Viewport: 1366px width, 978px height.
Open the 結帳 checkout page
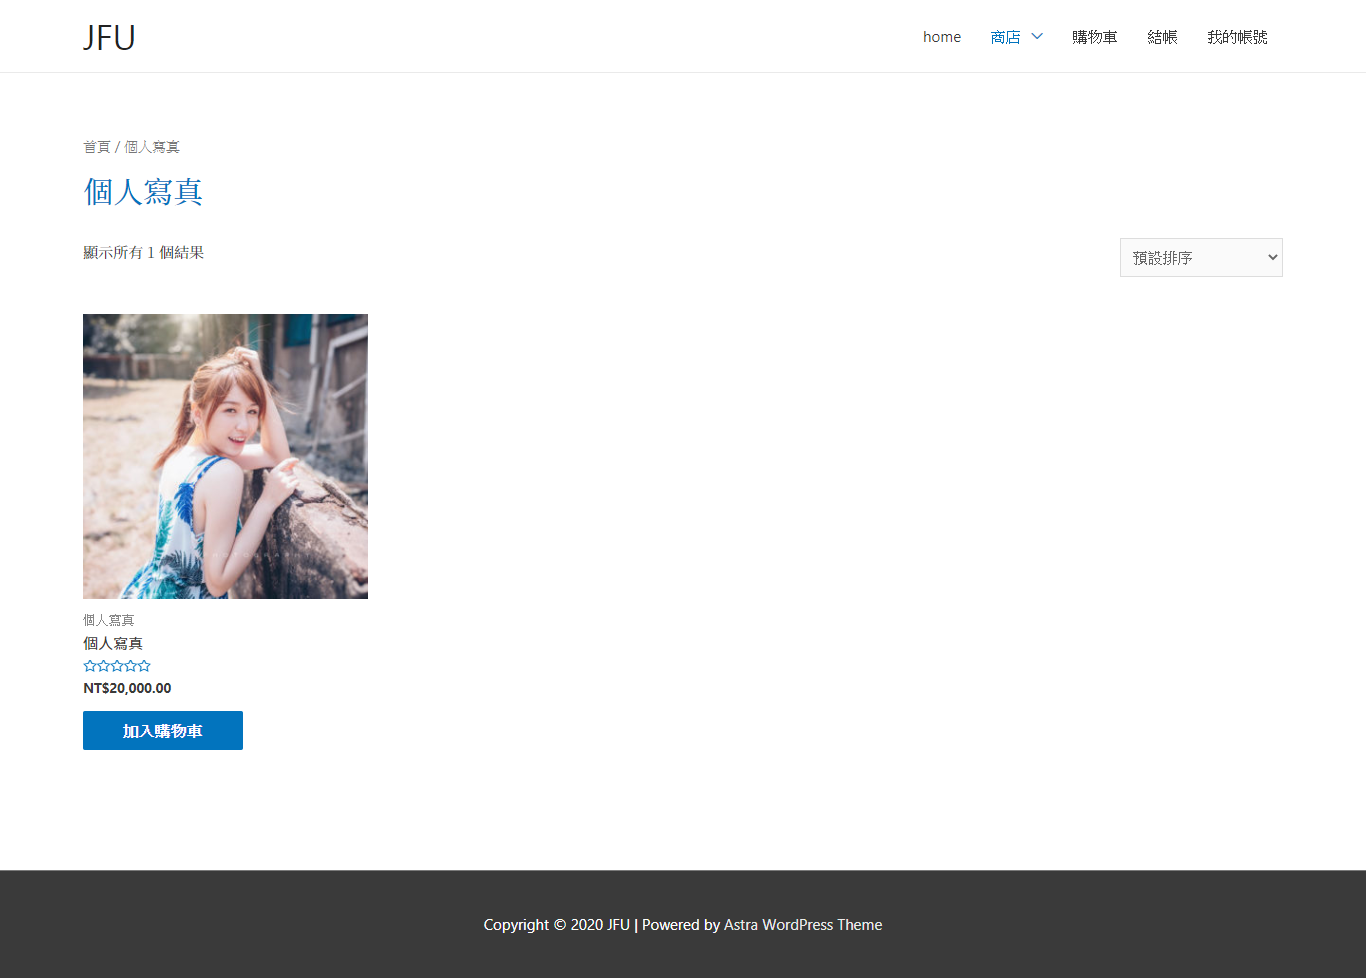pyautogui.click(x=1162, y=37)
